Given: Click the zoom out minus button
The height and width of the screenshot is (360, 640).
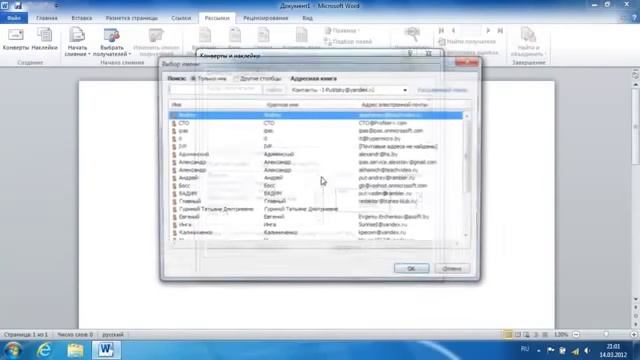Looking at the screenshot, I should point(576,334).
